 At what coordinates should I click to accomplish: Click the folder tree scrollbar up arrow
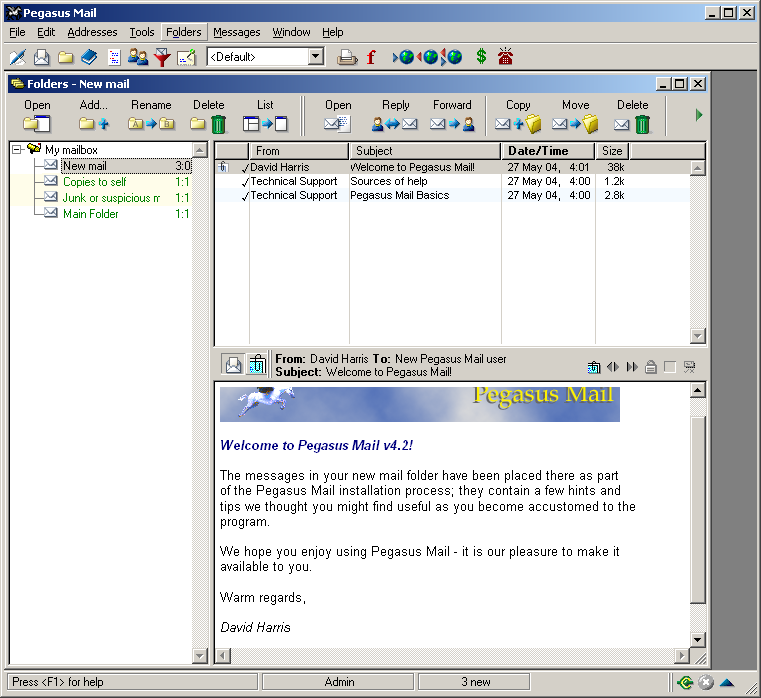(200, 150)
